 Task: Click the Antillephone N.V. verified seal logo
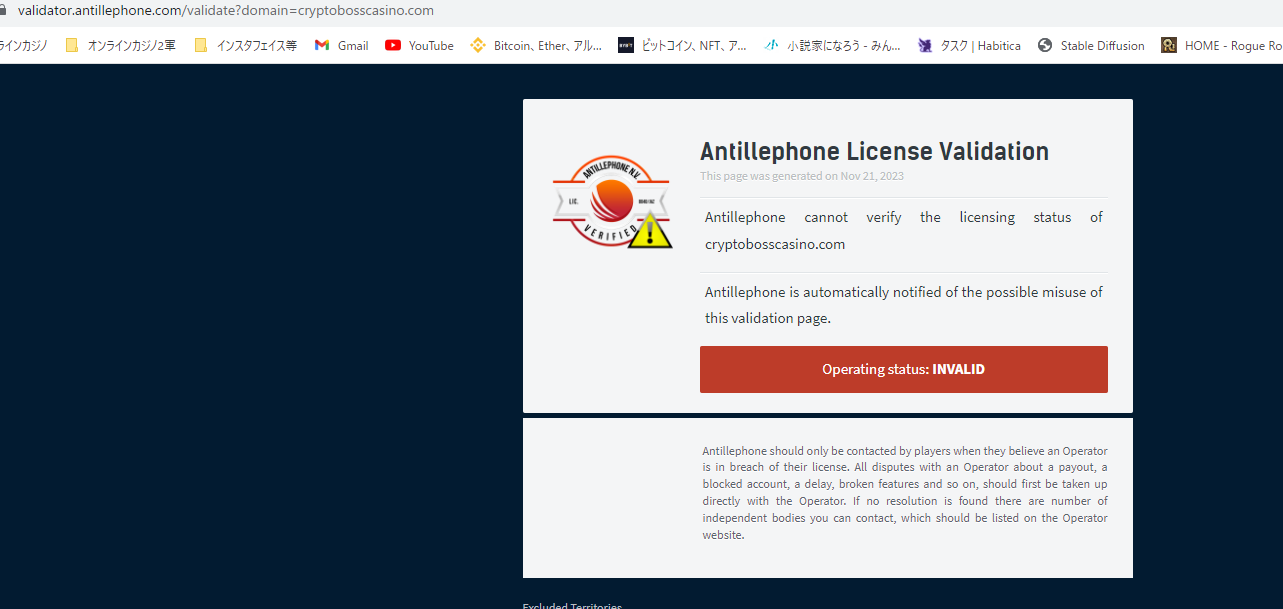[608, 202]
